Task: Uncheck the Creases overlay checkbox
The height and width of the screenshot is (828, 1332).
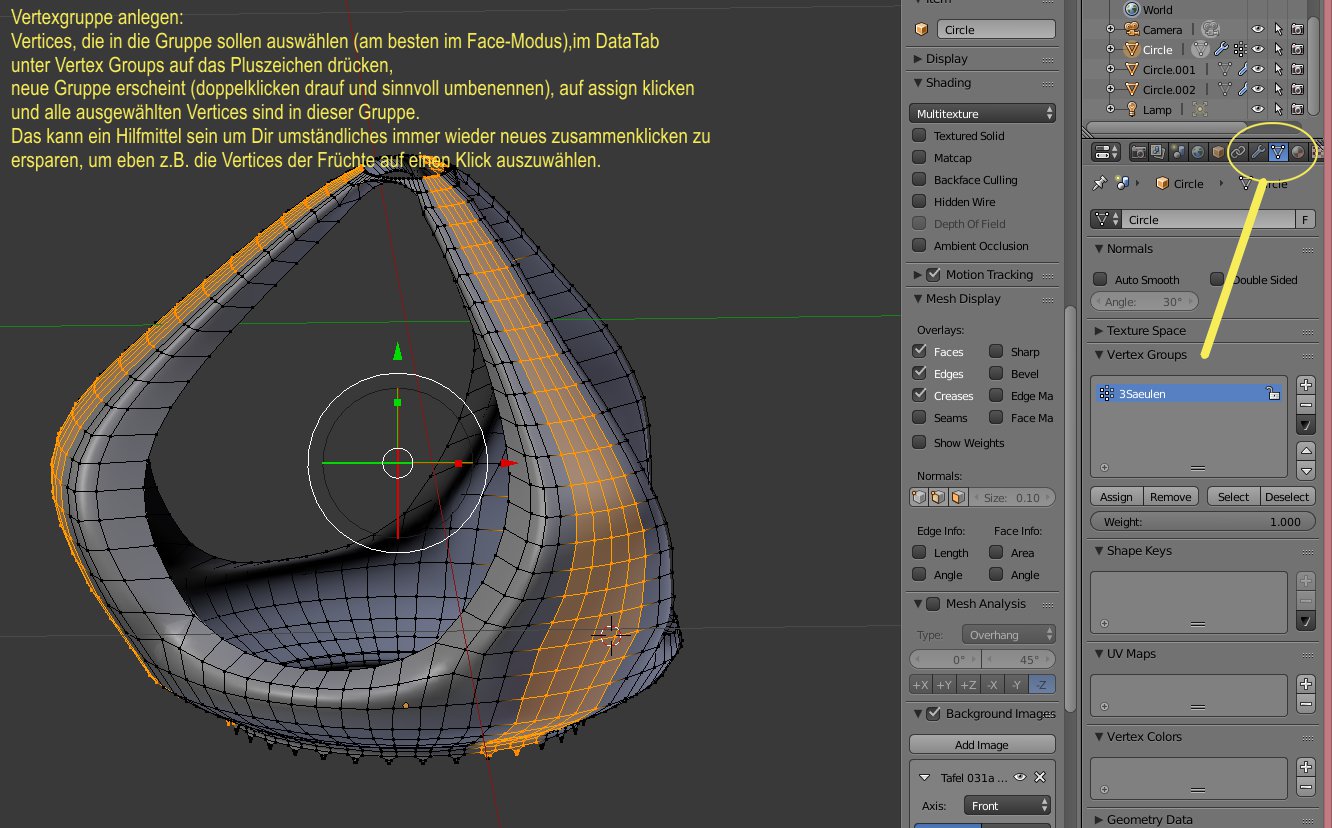Action: pyautogui.click(x=919, y=396)
